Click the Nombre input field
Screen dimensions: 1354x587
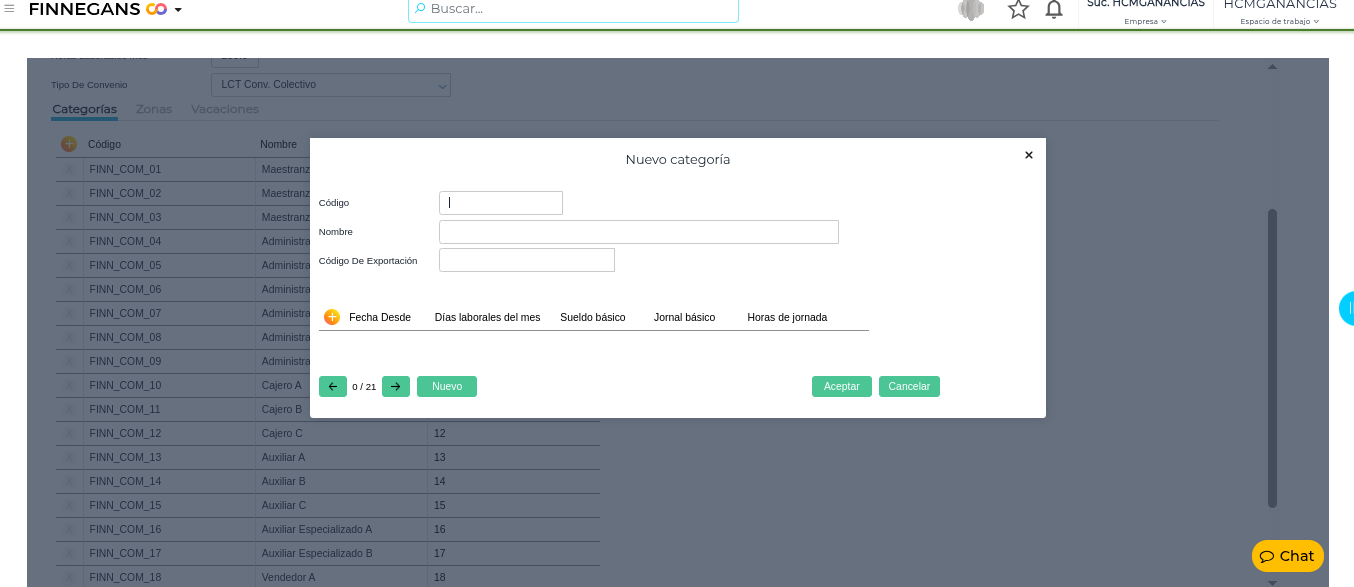[x=639, y=232]
